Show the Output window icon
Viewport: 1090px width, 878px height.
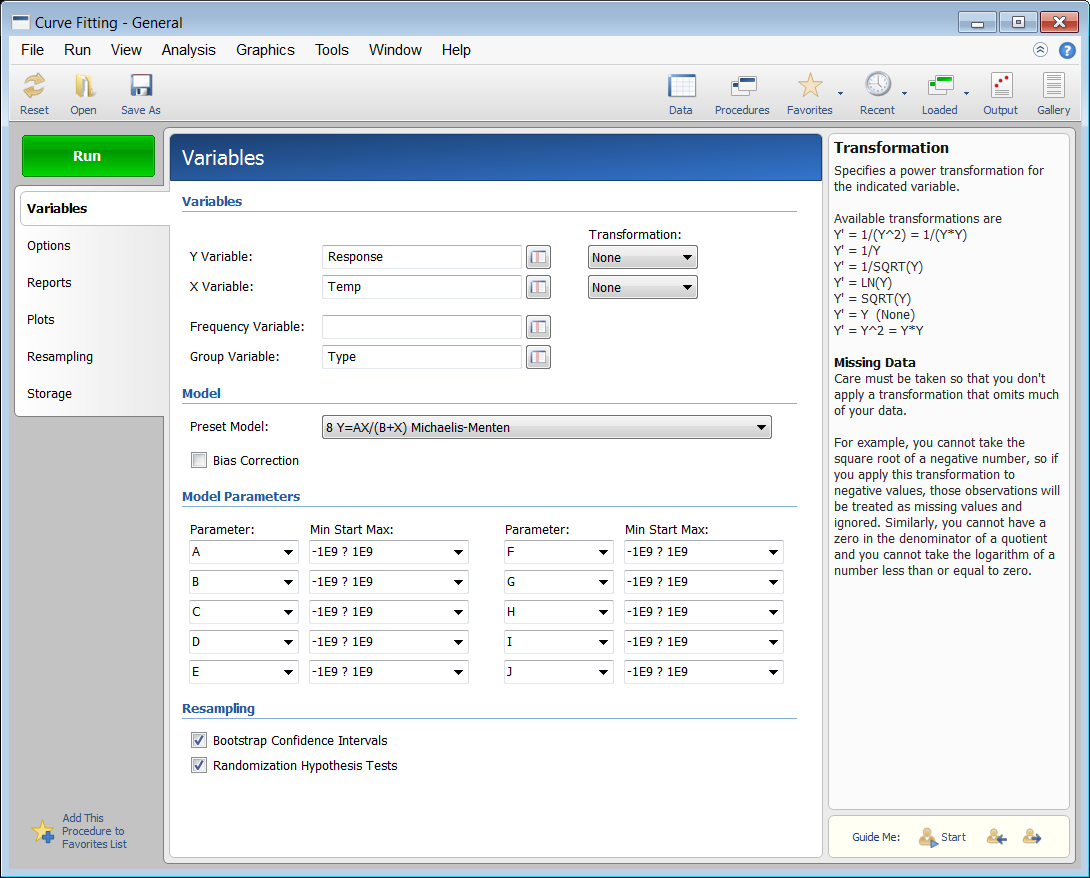point(1001,86)
